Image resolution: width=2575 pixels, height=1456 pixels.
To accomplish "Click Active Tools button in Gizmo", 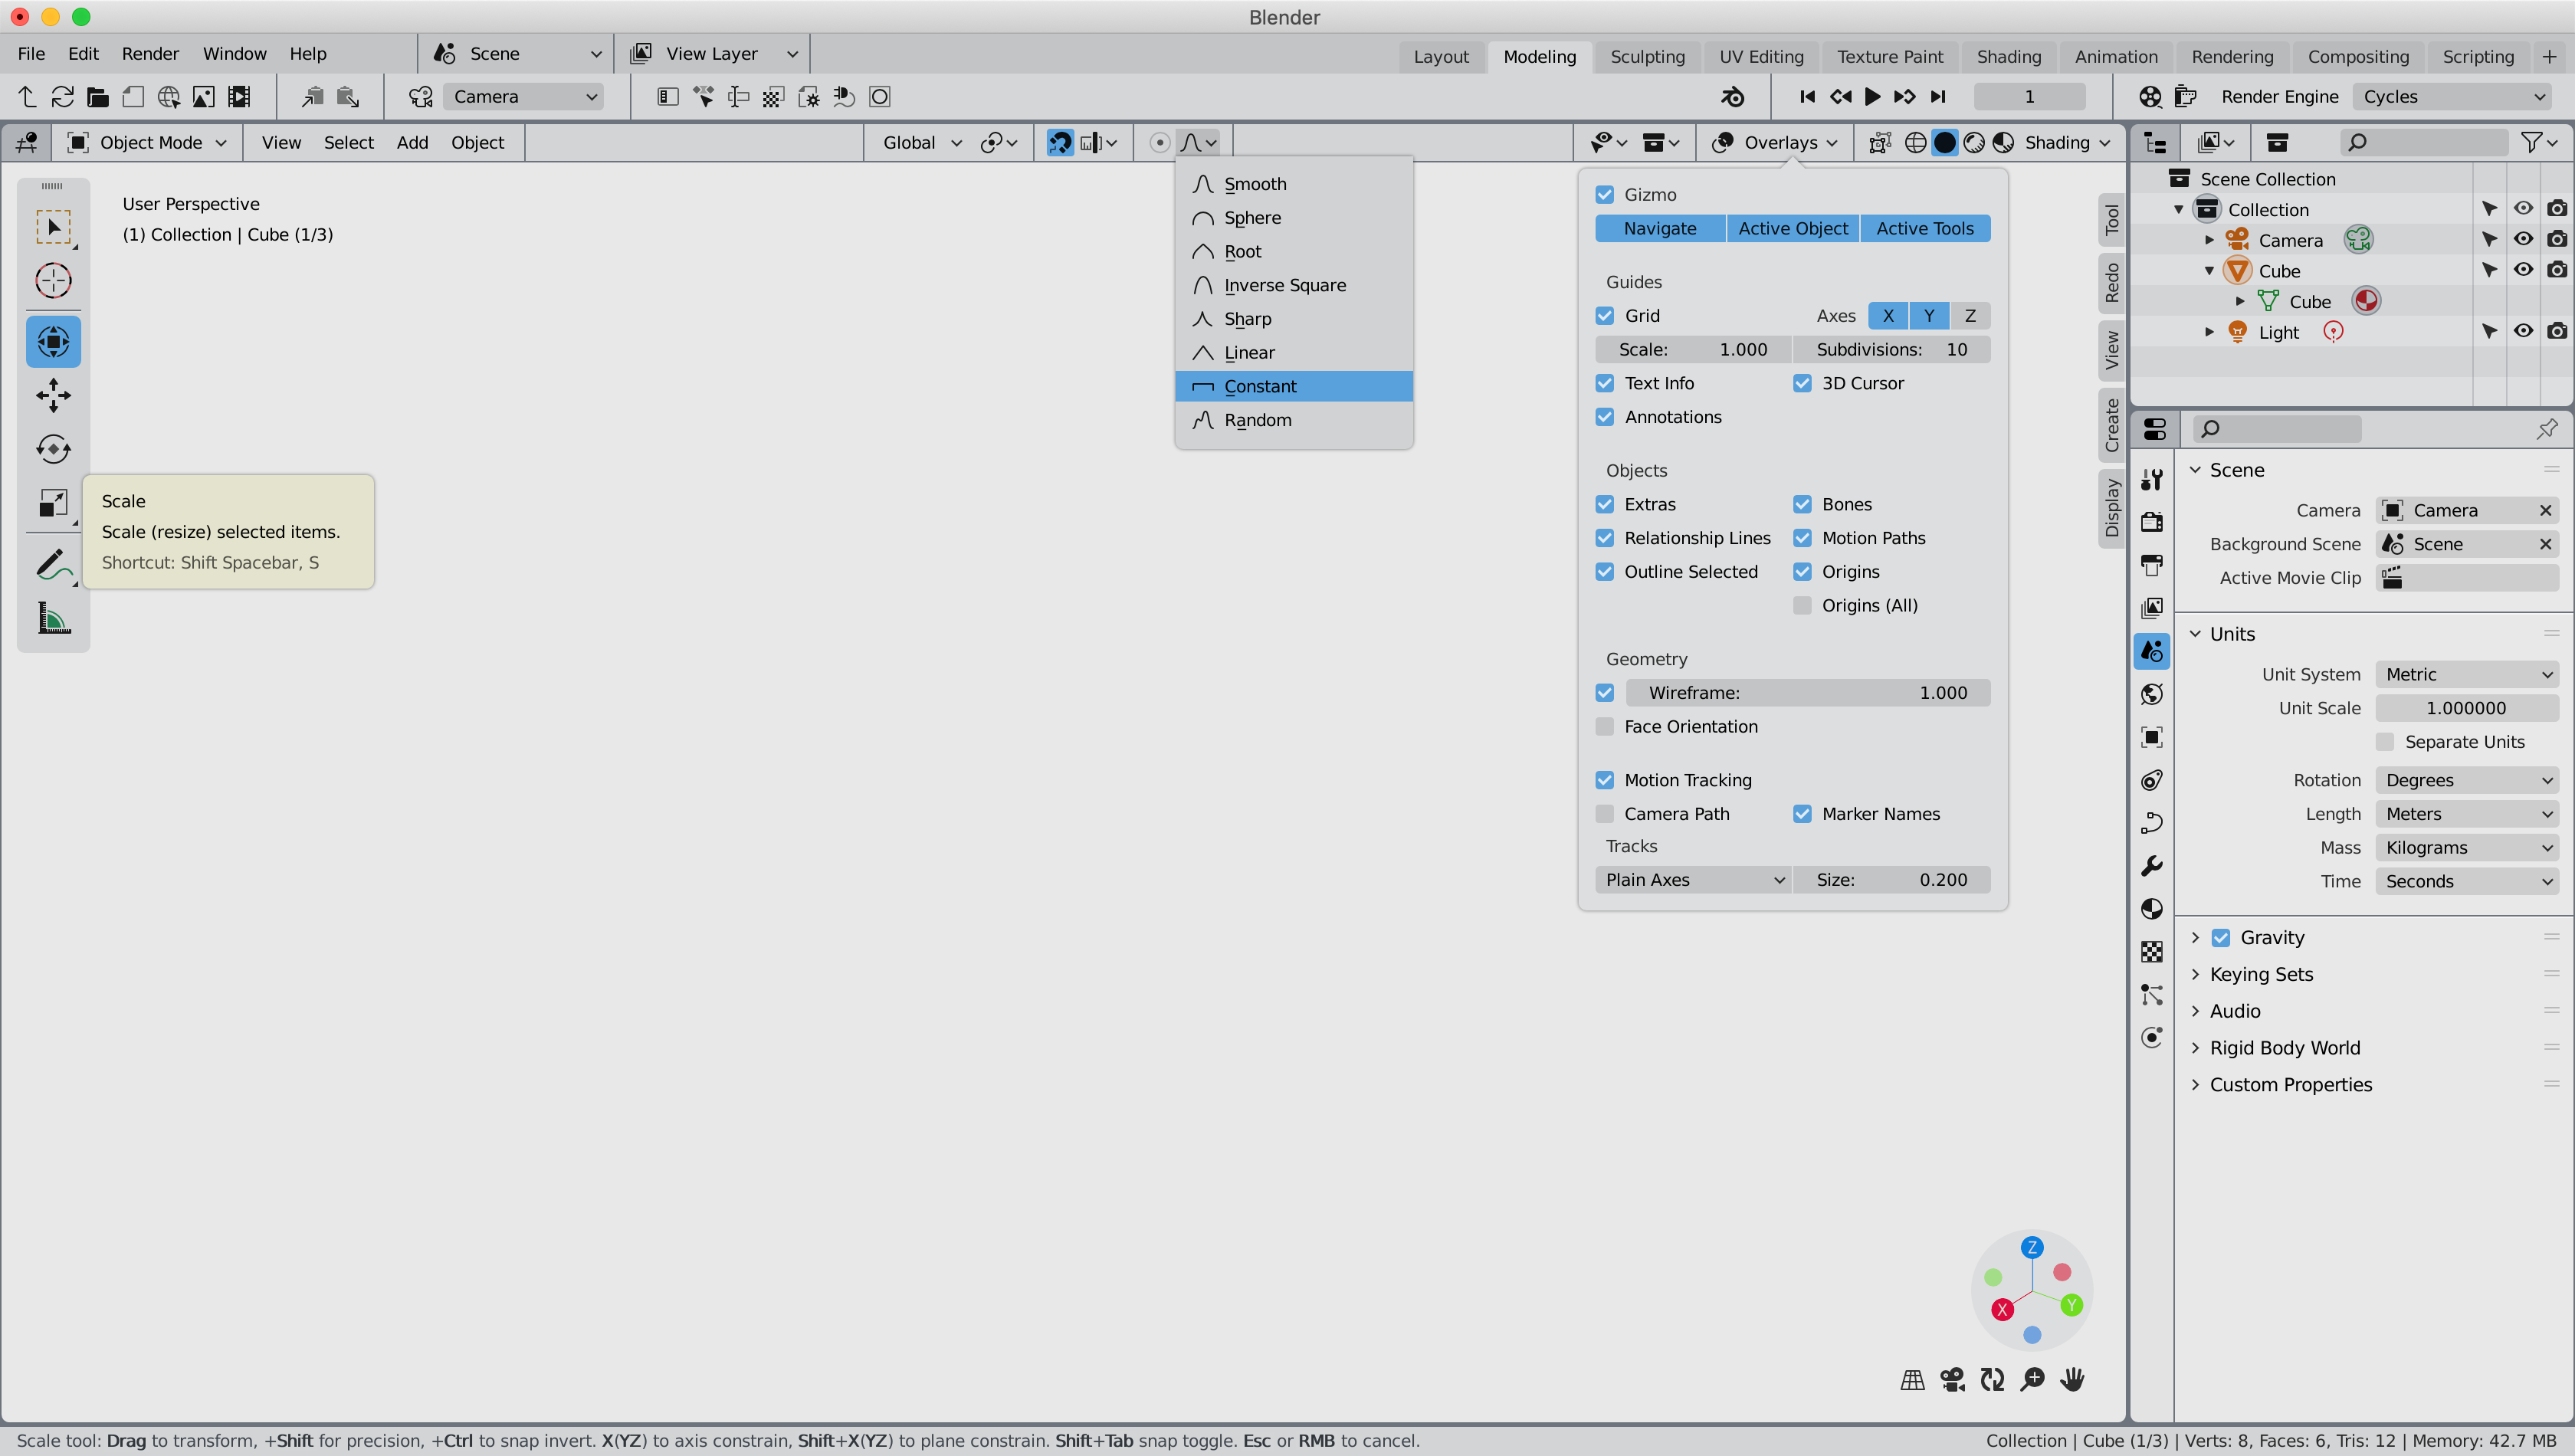I will click(x=1924, y=228).
